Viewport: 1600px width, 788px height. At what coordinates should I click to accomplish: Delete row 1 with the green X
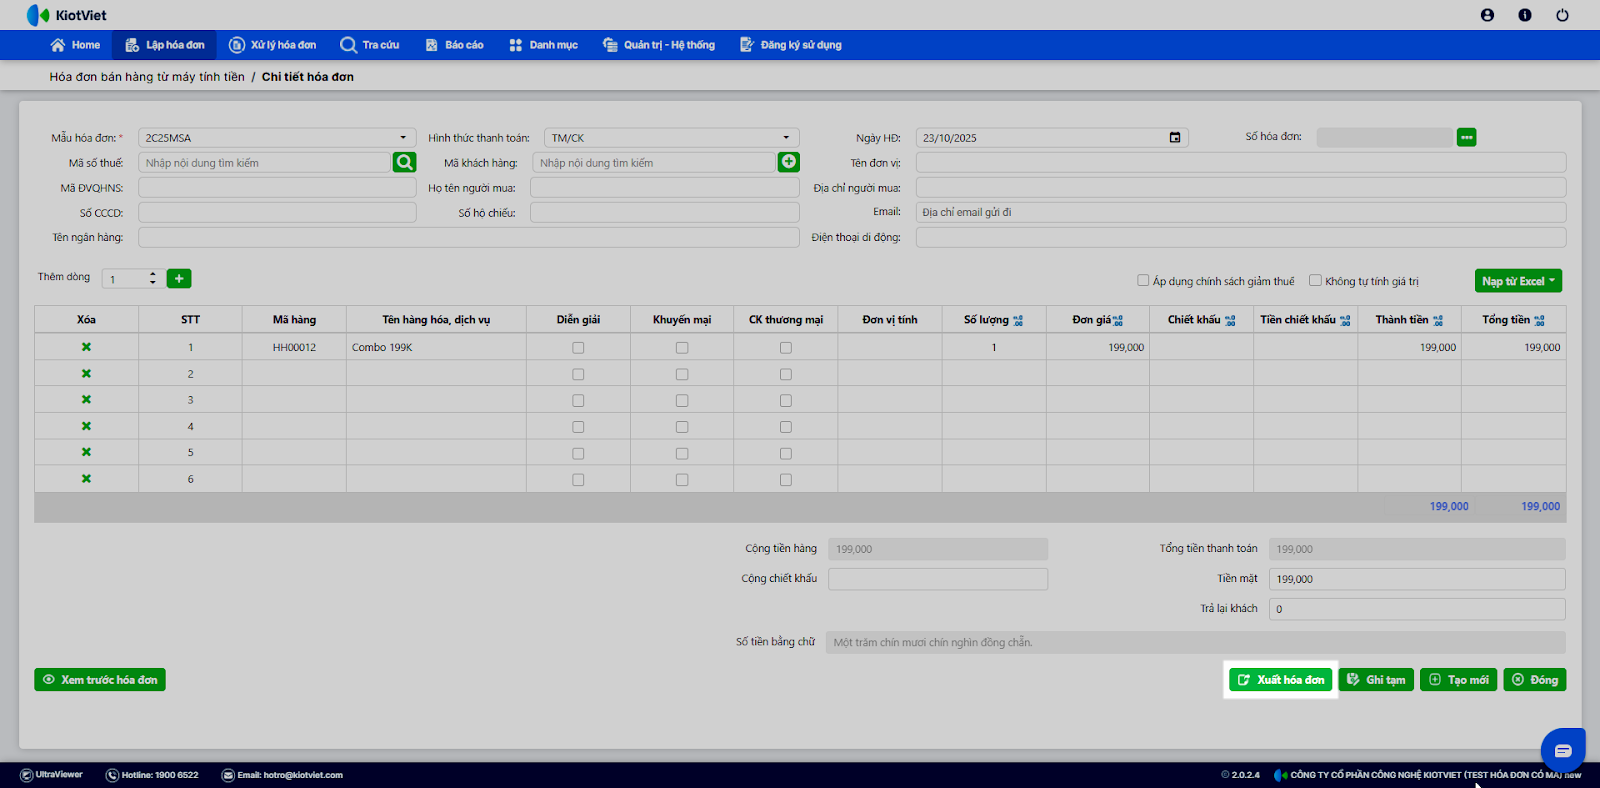tap(86, 347)
